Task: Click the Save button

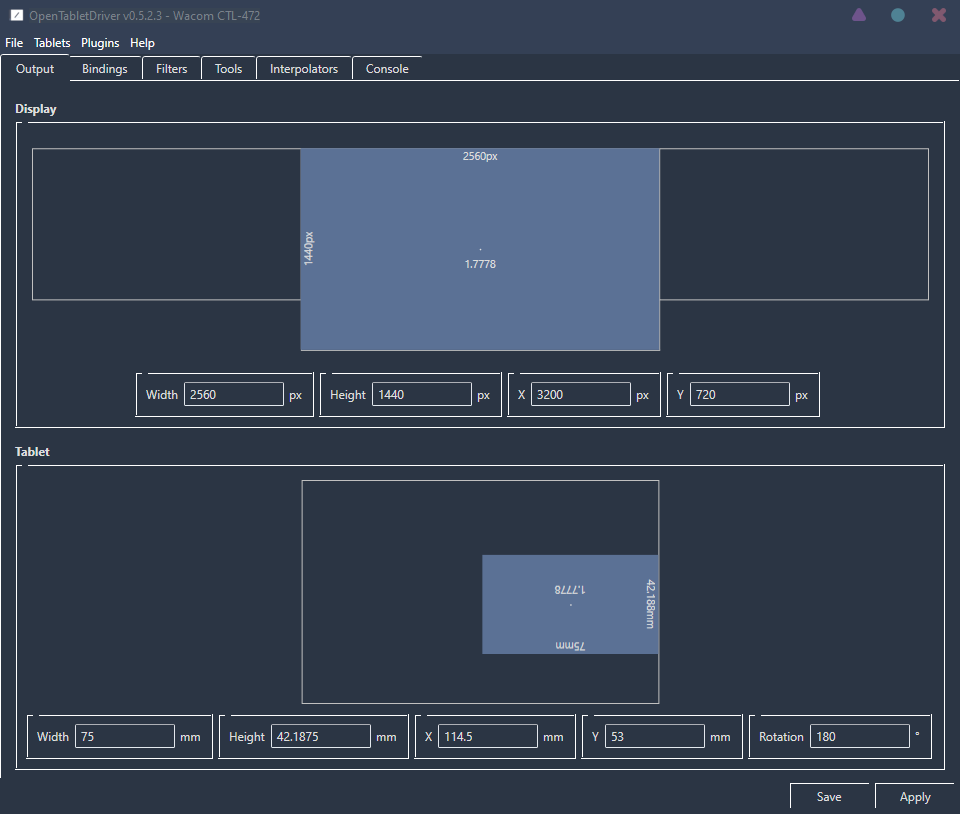Action: point(829,797)
